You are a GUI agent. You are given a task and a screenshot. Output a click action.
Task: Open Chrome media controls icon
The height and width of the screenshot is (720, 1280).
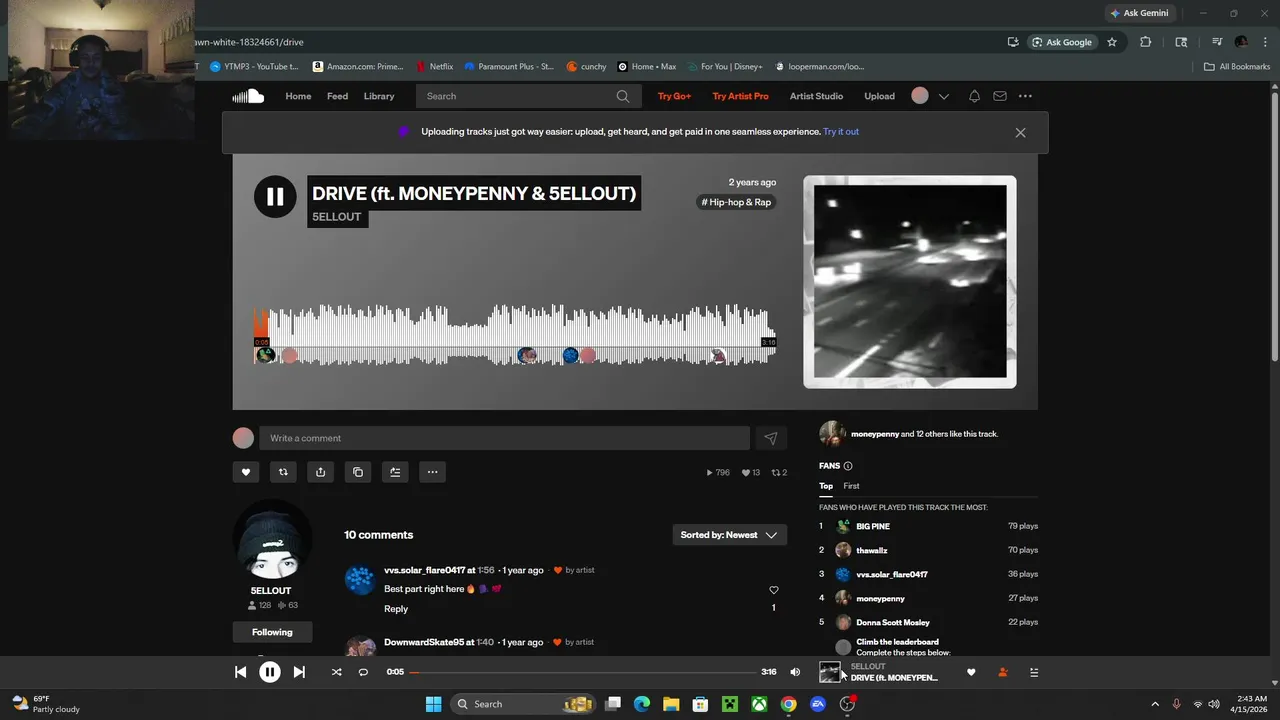(x=1217, y=42)
